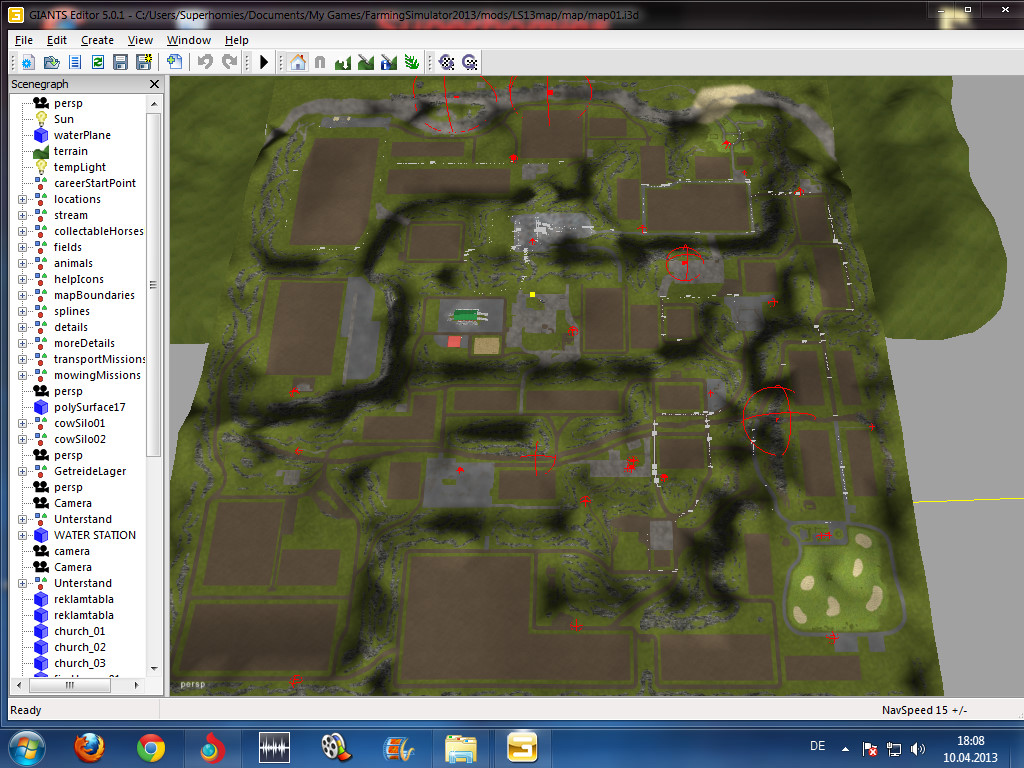Expand the cowSilo01 node
The image size is (1024, 768).
[22, 423]
